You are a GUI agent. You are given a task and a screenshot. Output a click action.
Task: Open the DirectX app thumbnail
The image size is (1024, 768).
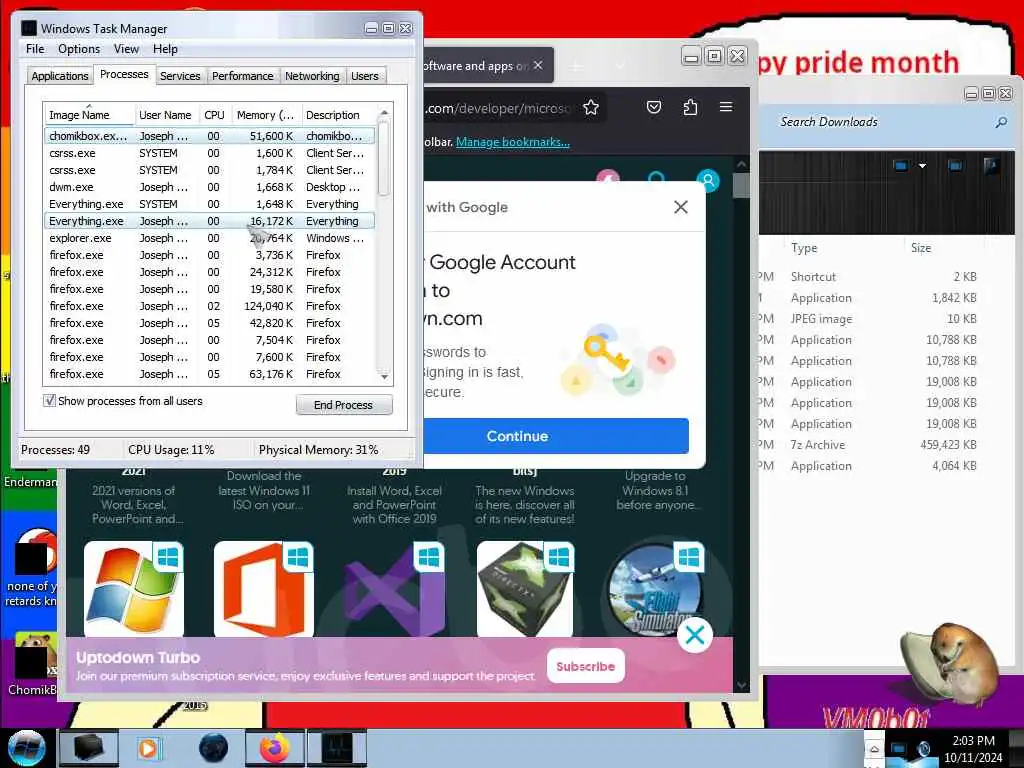tap(525, 588)
